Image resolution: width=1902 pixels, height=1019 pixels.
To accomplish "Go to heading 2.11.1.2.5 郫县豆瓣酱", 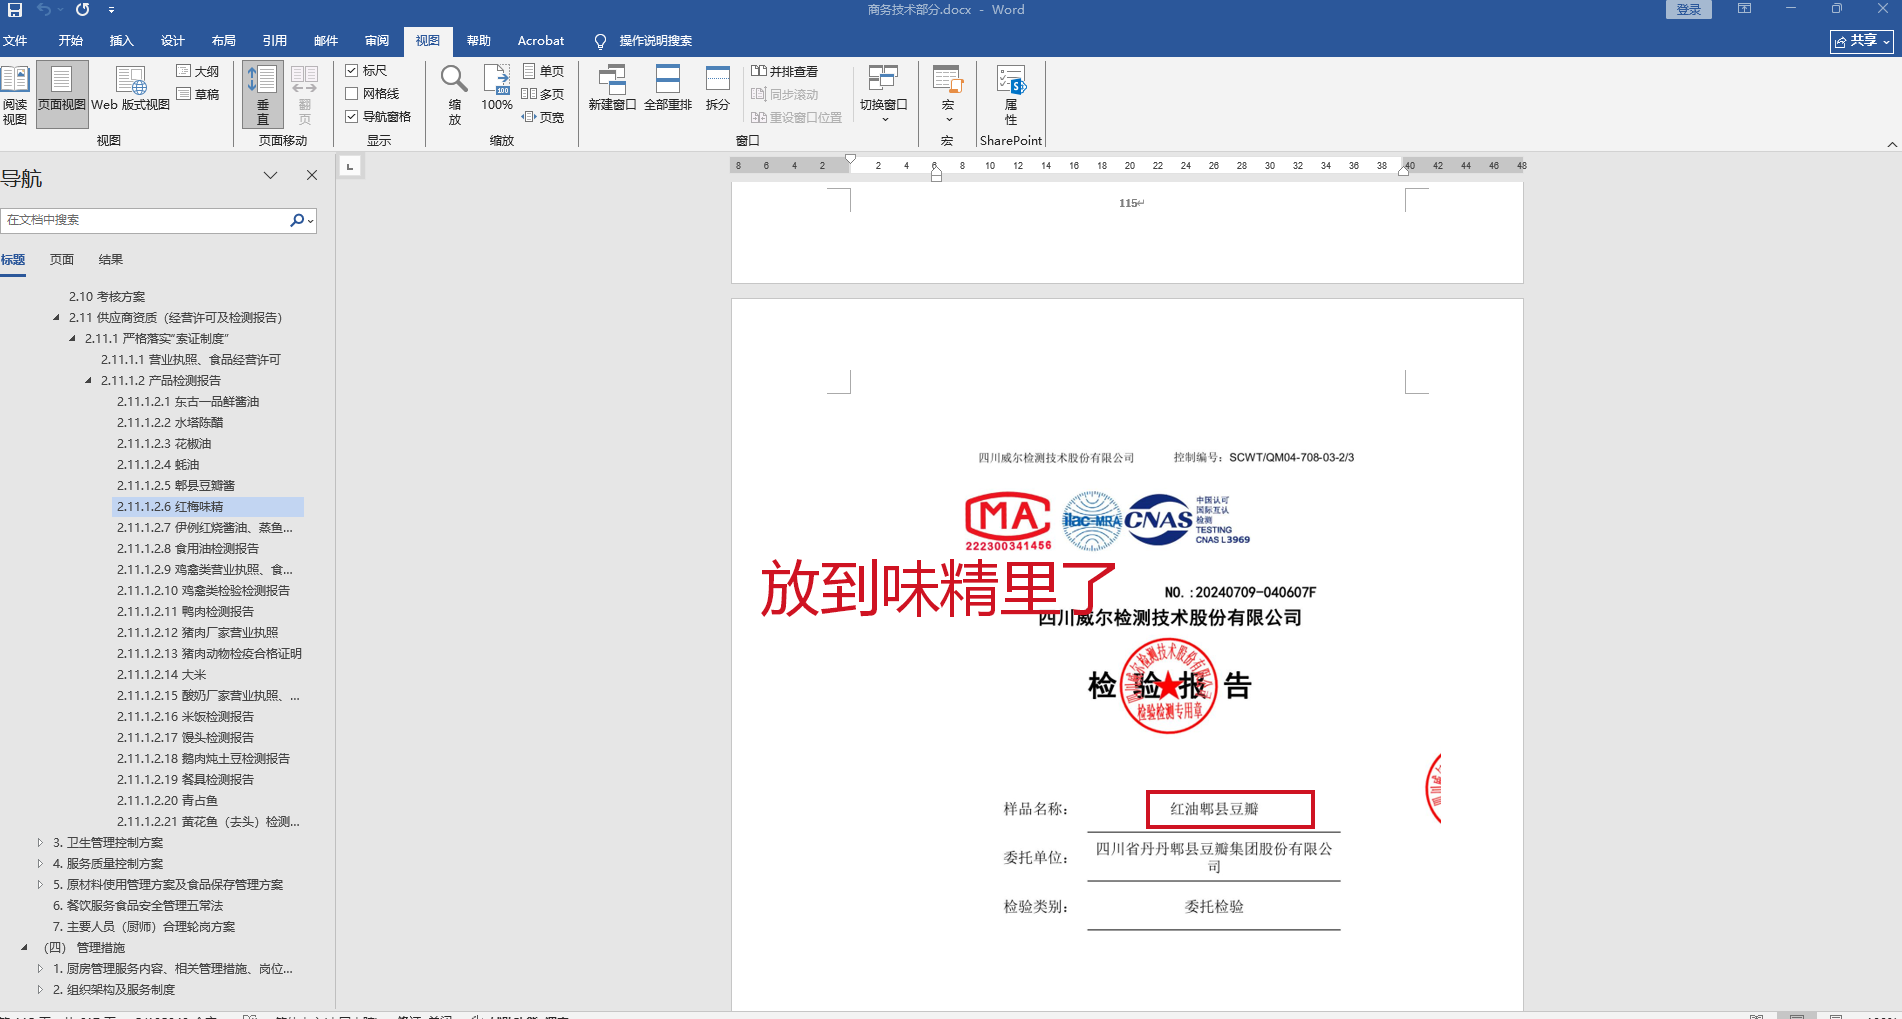I will coord(176,486).
